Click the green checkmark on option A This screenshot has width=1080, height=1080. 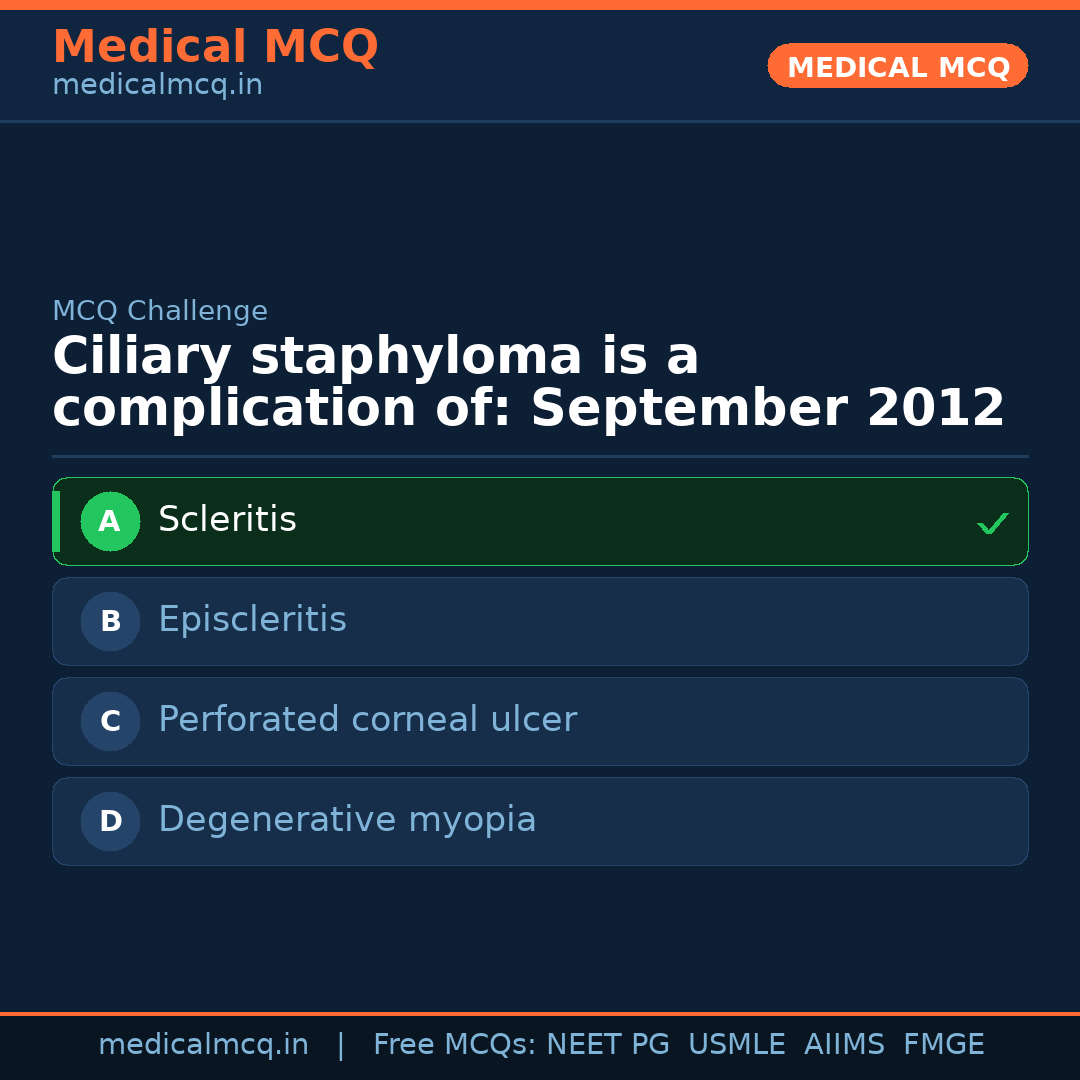992,521
